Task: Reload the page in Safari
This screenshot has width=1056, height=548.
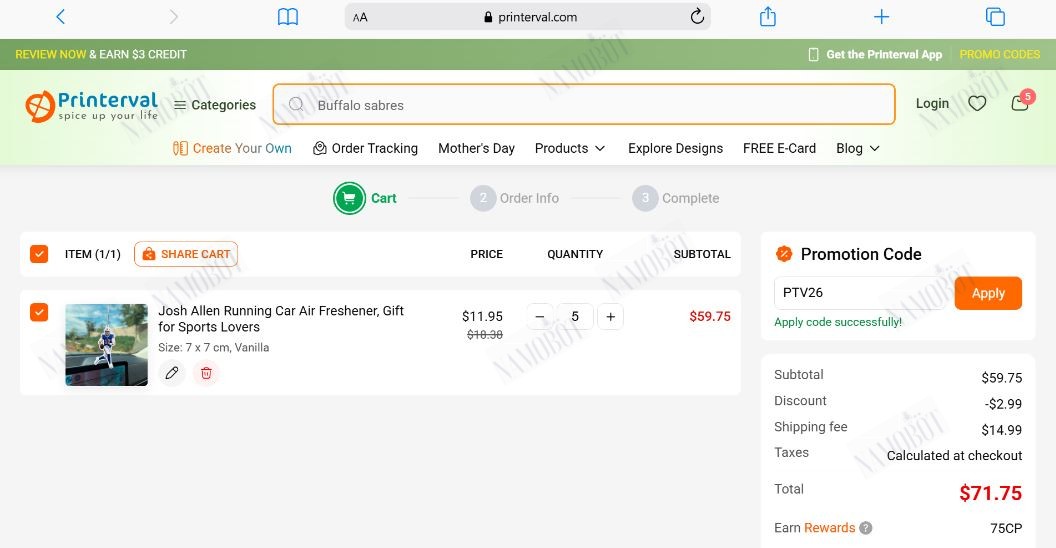Action: [697, 17]
